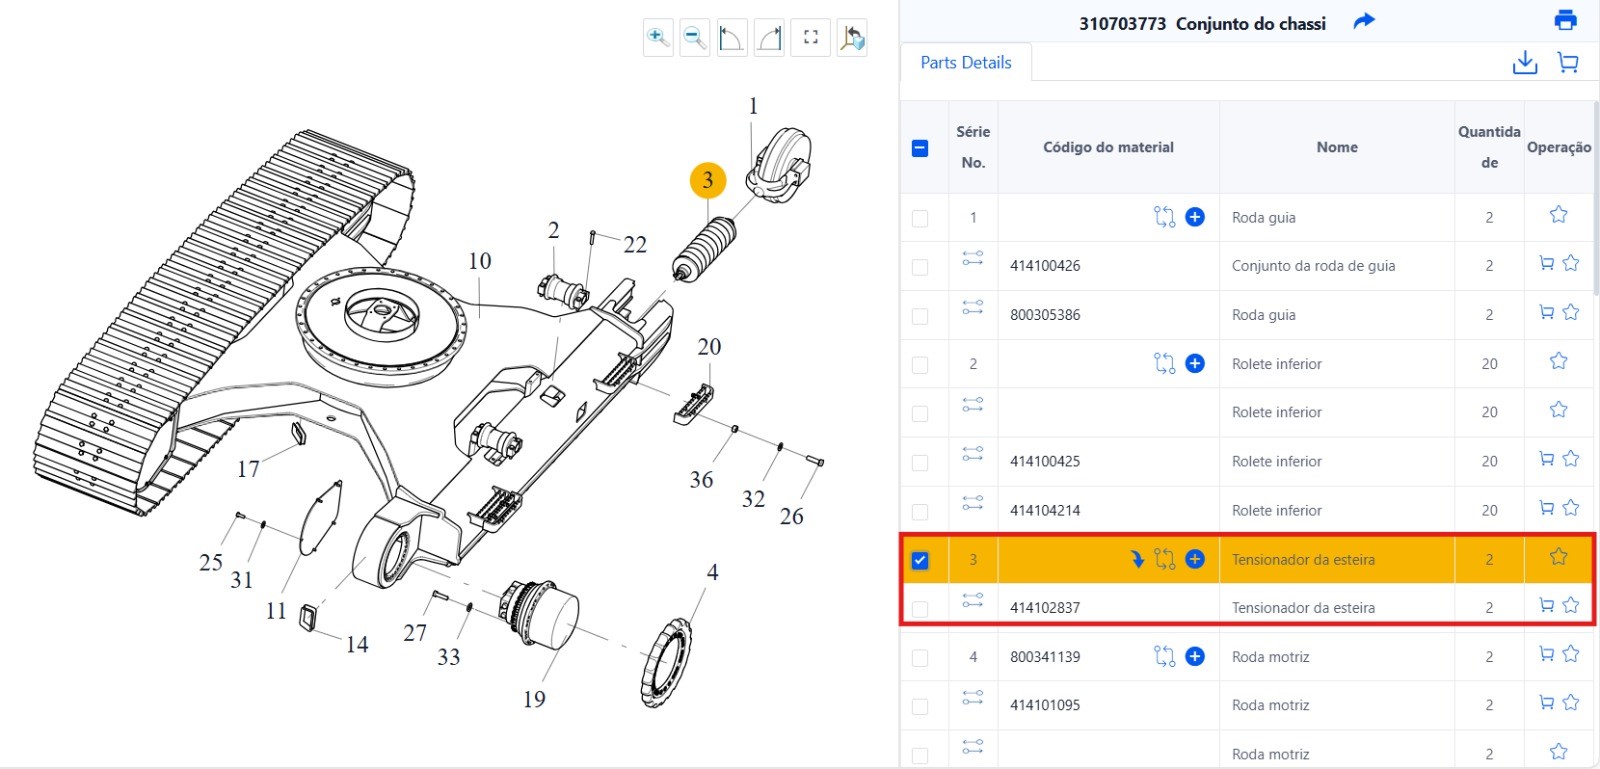1600x769 pixels.
Task: Select the highlighted callout 3 on the diagram
Action: tap(708, 180)
